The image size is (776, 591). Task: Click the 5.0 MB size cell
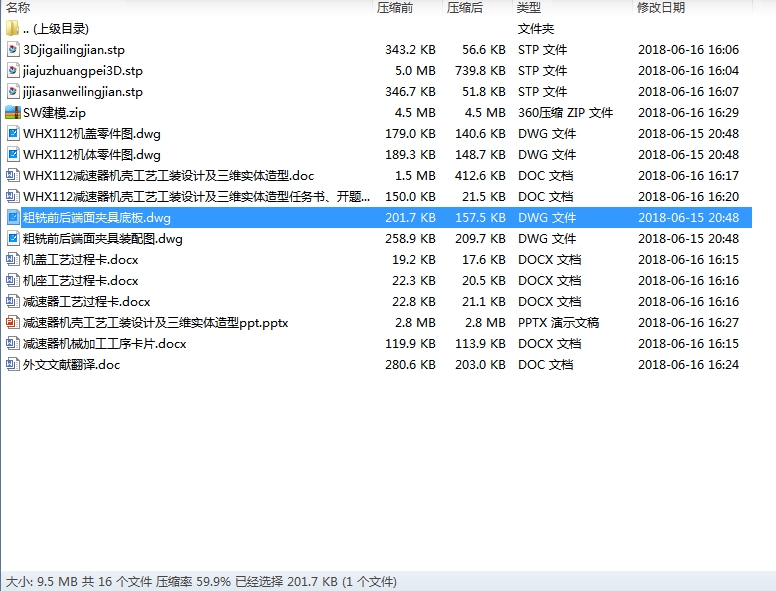[415, 71]
